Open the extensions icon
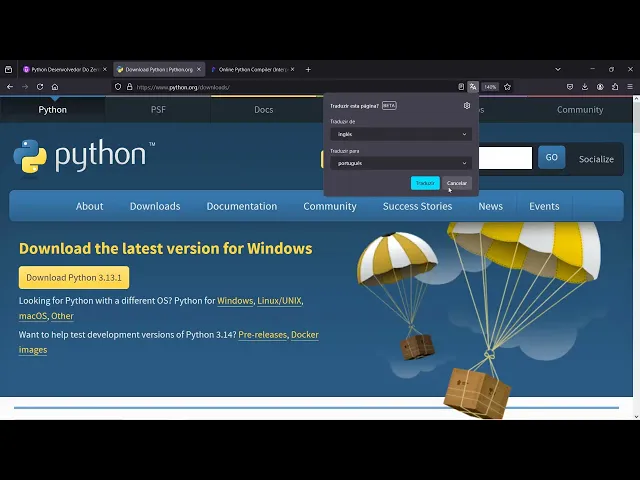640x480 pixels. 615,87
